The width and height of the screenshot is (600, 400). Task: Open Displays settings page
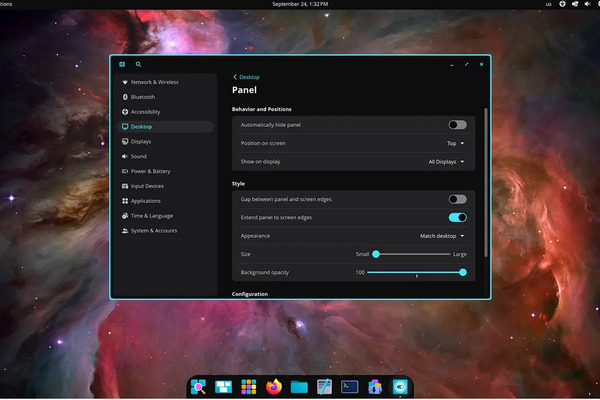point(165,142)
